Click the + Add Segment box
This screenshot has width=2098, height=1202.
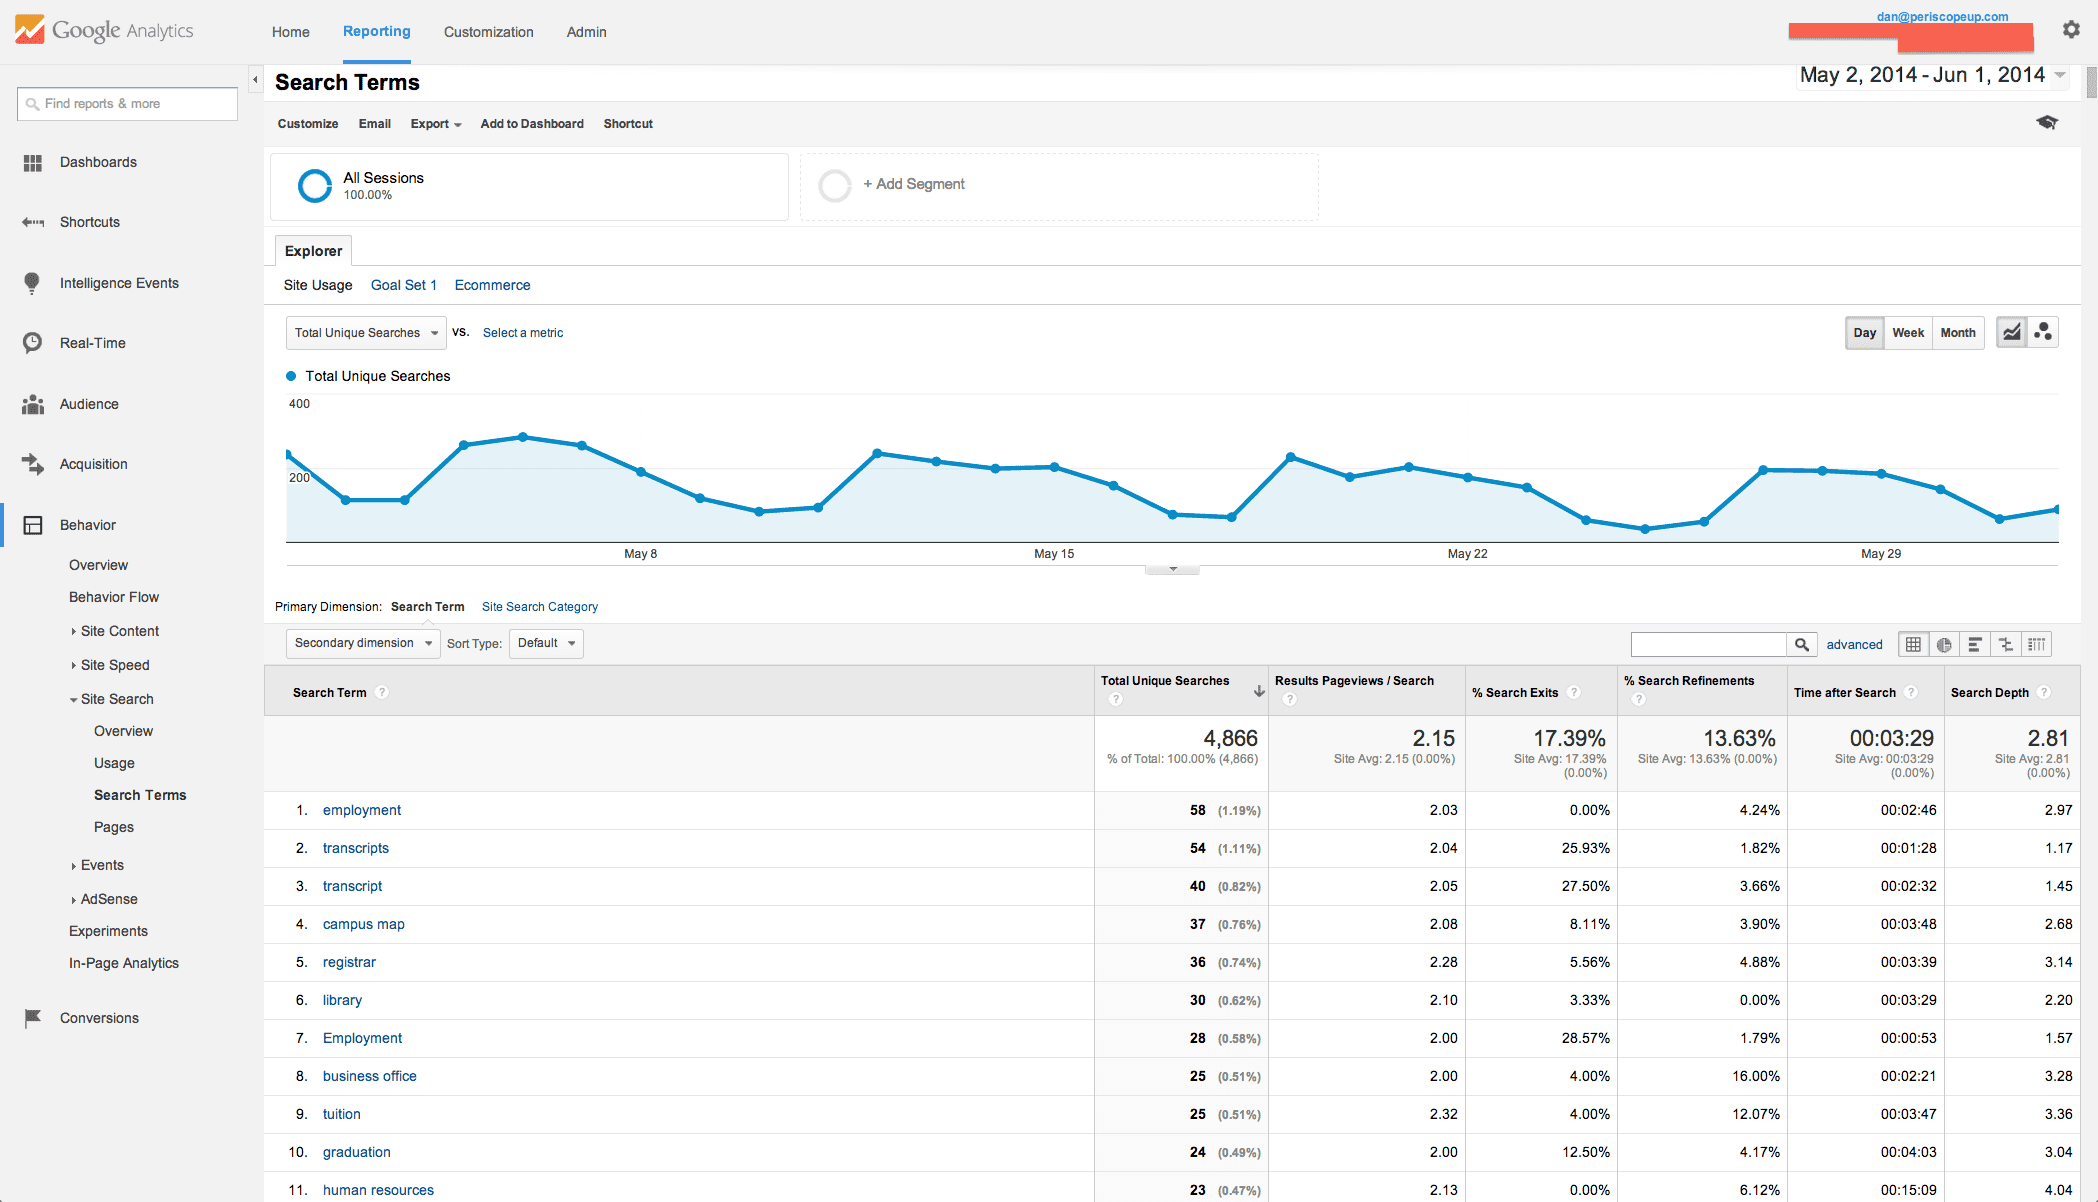[1059, 186]
